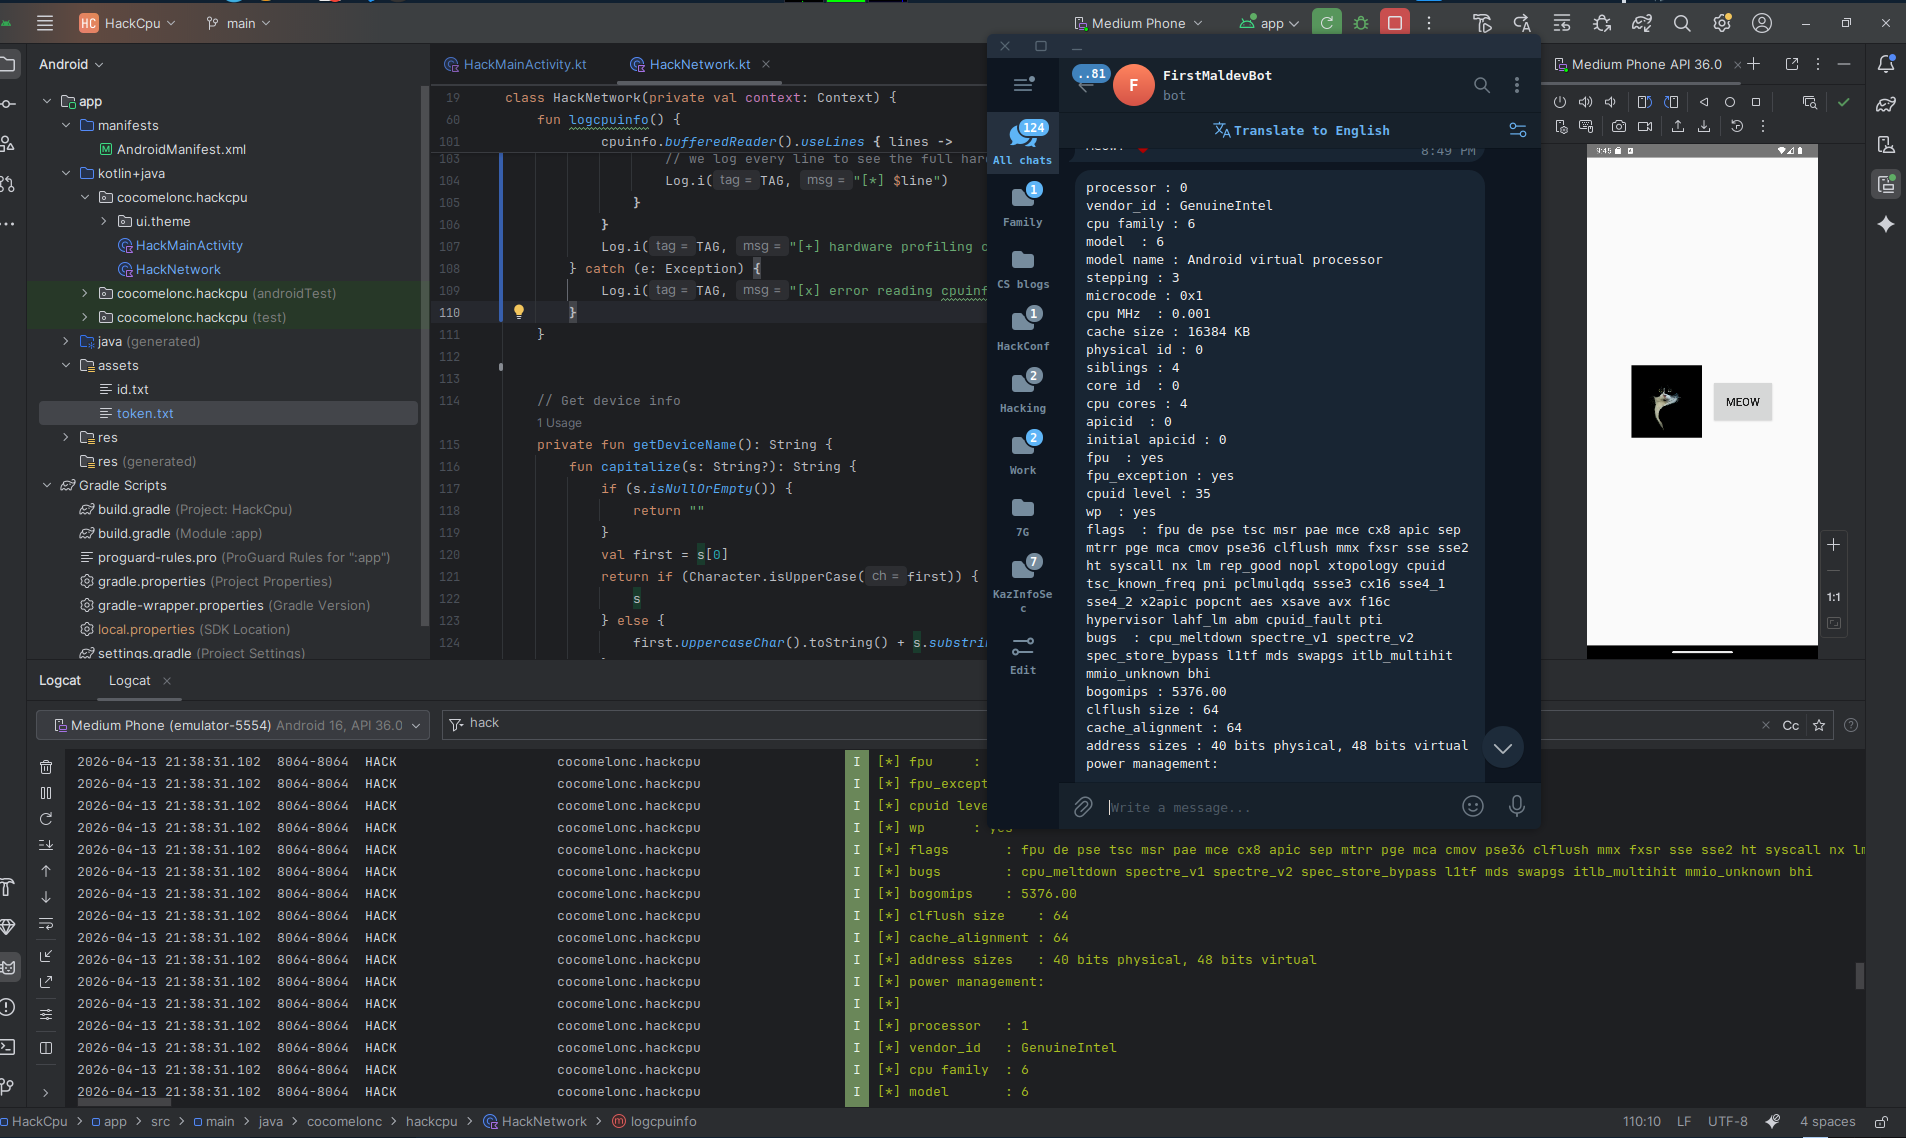The image size is (1906, 1138).
Task: Click the red Stop app button
Action: pyautogui.click(x=1394, y=22)
